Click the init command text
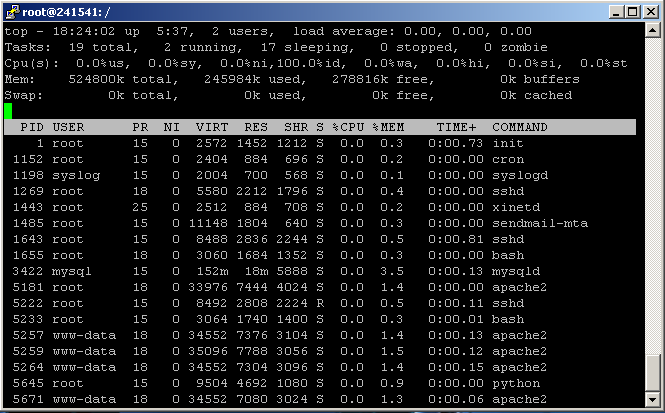This screenshot has height=413, width=665. (x=508, y=143)
